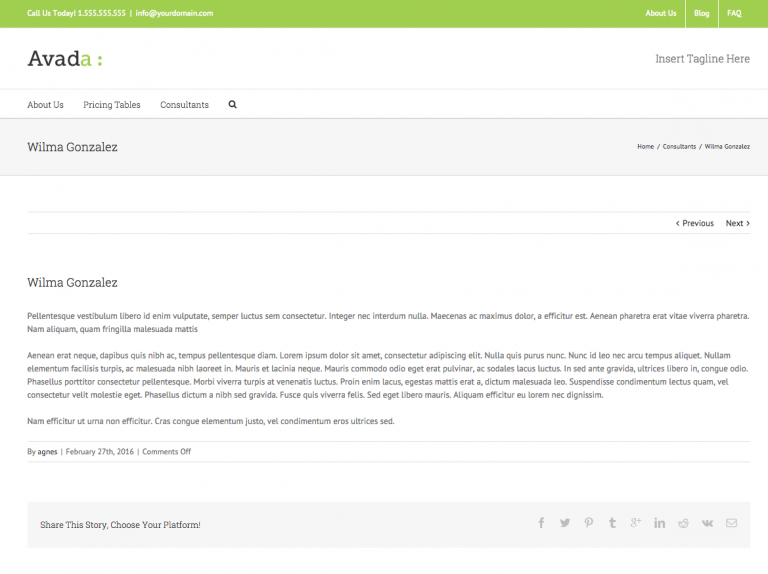This screenshot has width=768, height=574.
Task: Click the Consultants breadcrumb link
Action: pyautogui.click(x=679, y=146)
